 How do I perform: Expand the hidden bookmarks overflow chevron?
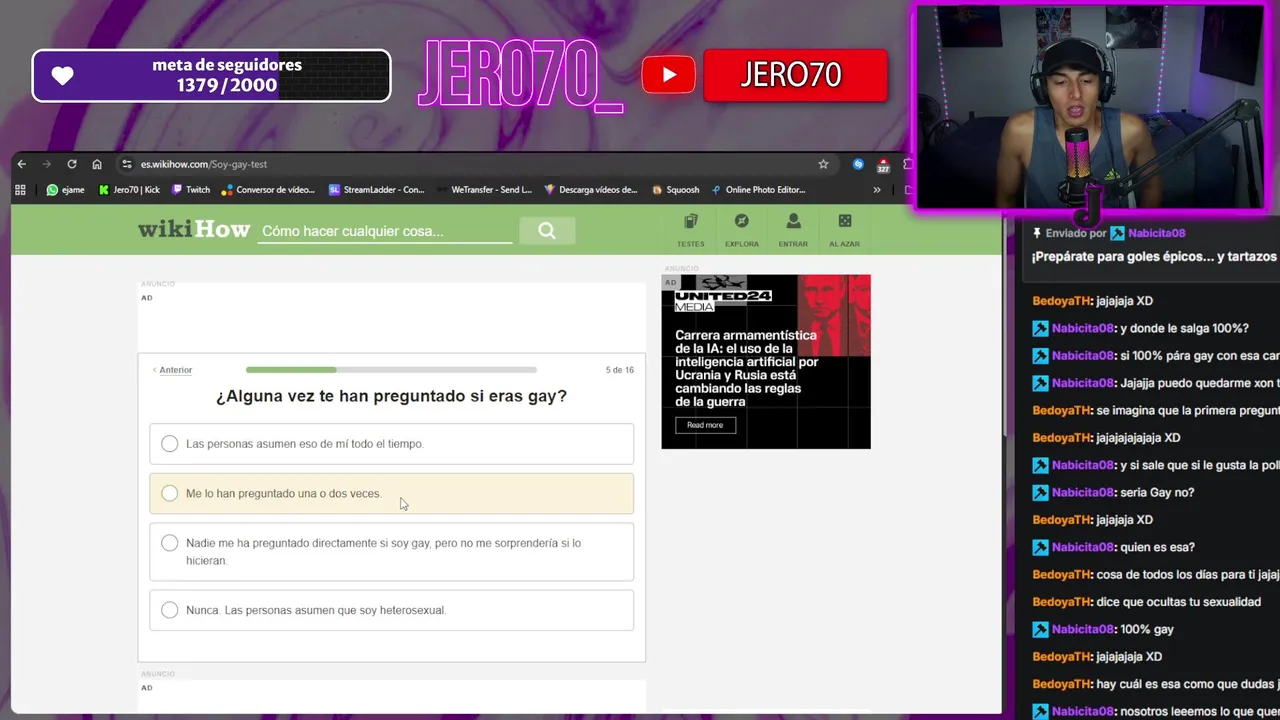pyautogui.click(x=877, y=189)
